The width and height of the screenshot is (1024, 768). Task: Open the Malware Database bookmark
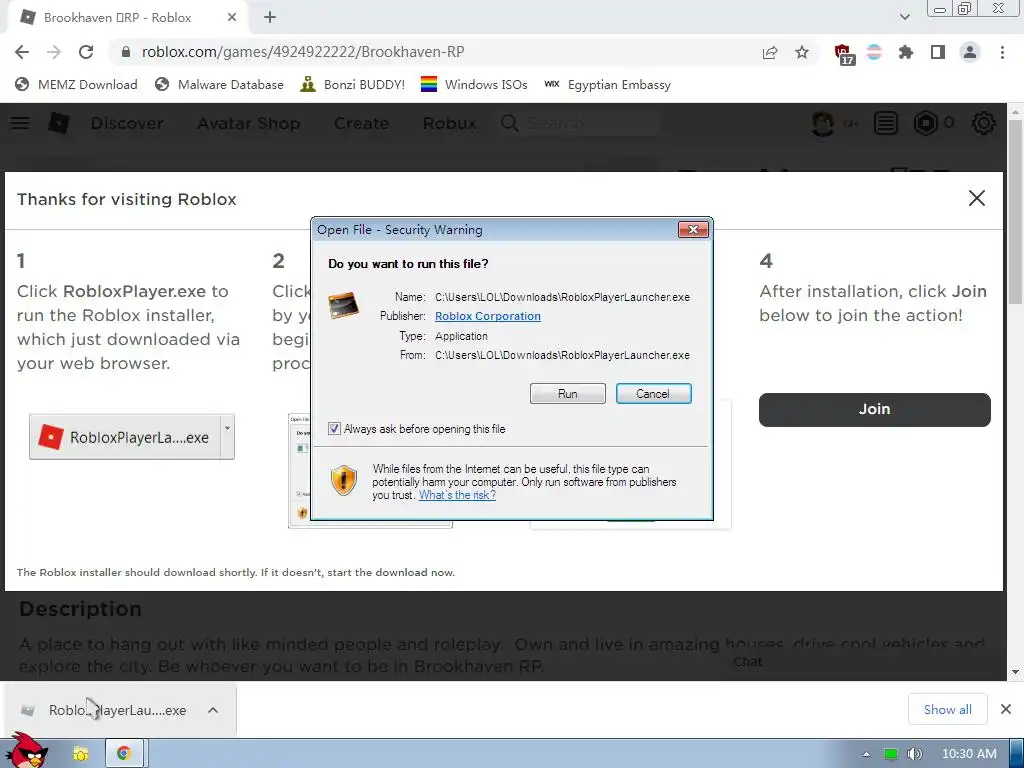tap(219, 84)
